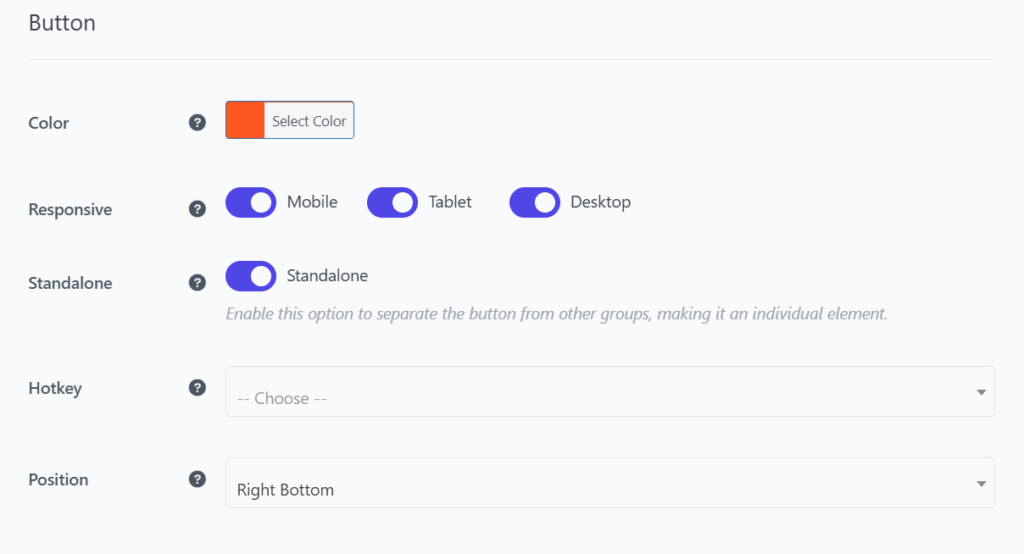Open the Responsive help question mark
Viewport: 1024px width, 554px height.
197,209
